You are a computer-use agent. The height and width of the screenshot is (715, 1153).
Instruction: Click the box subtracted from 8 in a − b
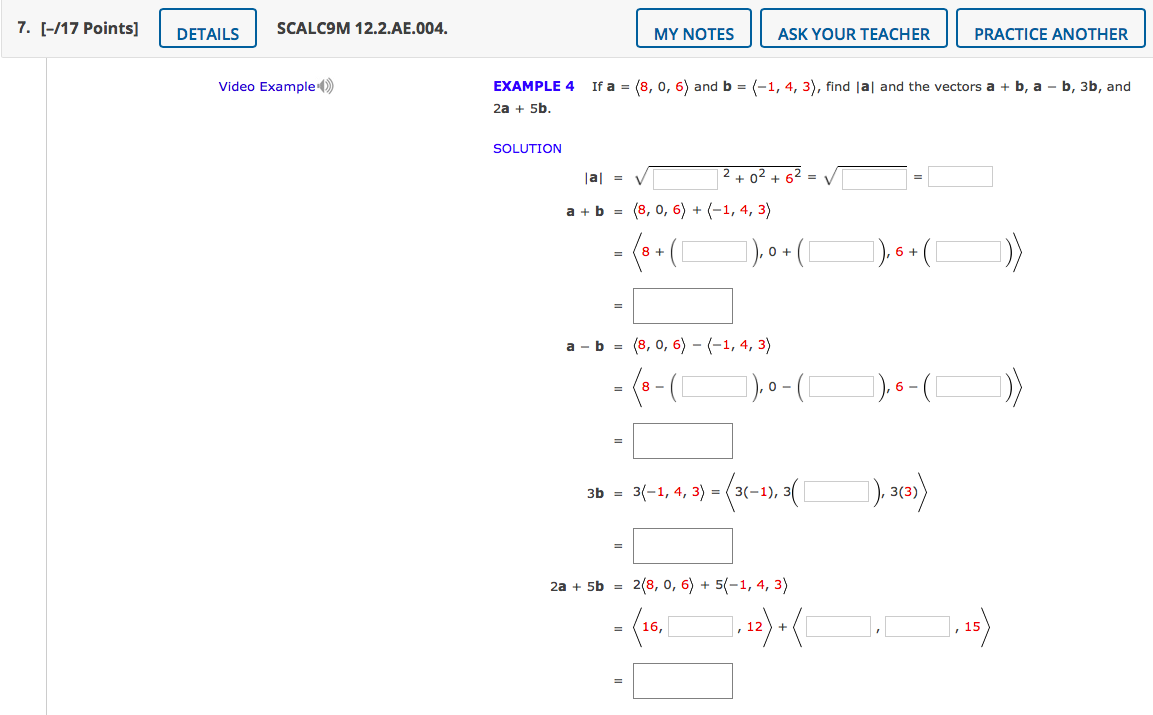tap(716, 386)
